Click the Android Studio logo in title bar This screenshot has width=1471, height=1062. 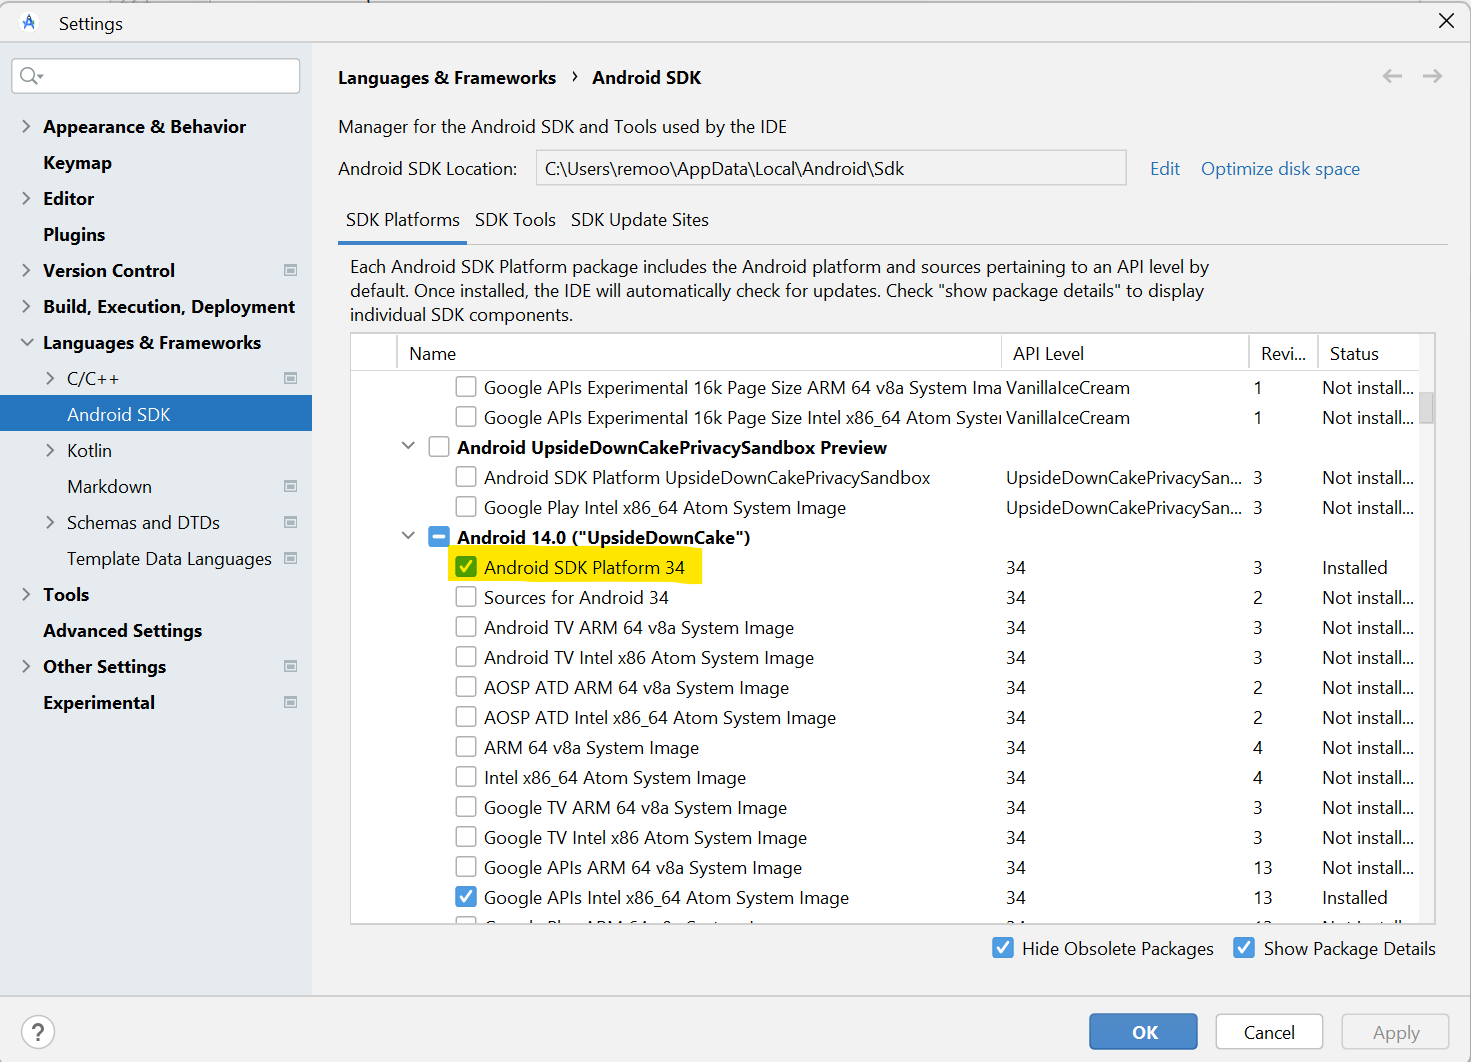click(x=28, y=22)
